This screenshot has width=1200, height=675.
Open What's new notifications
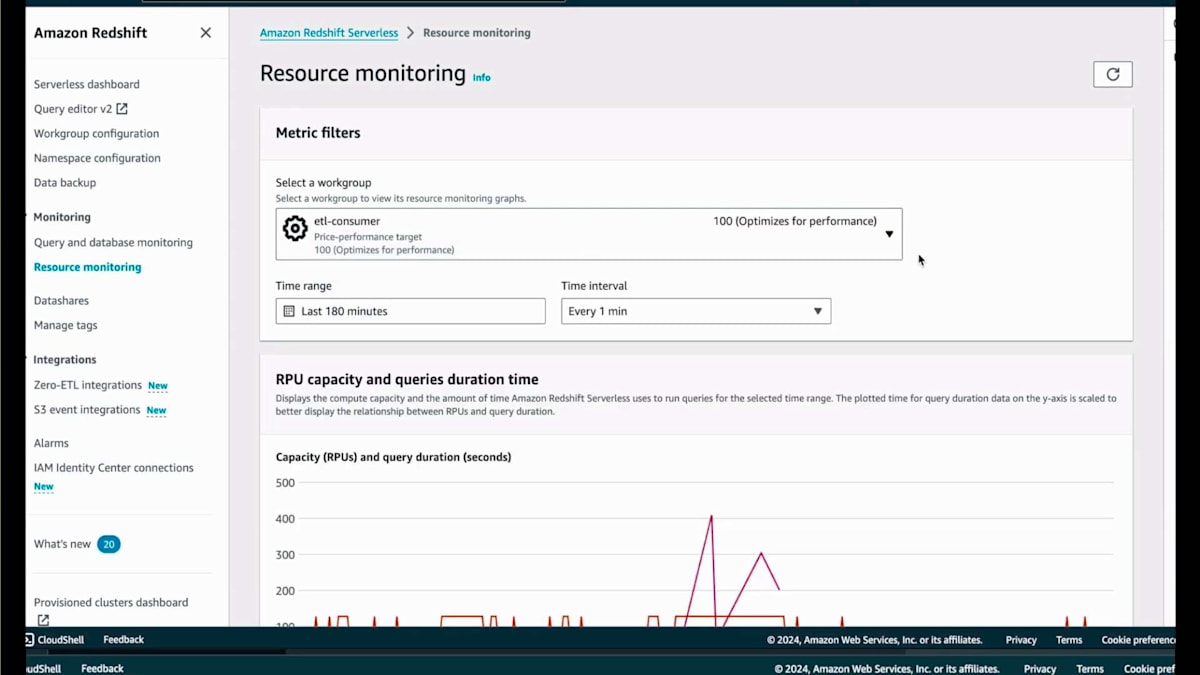tap(62, 544)
